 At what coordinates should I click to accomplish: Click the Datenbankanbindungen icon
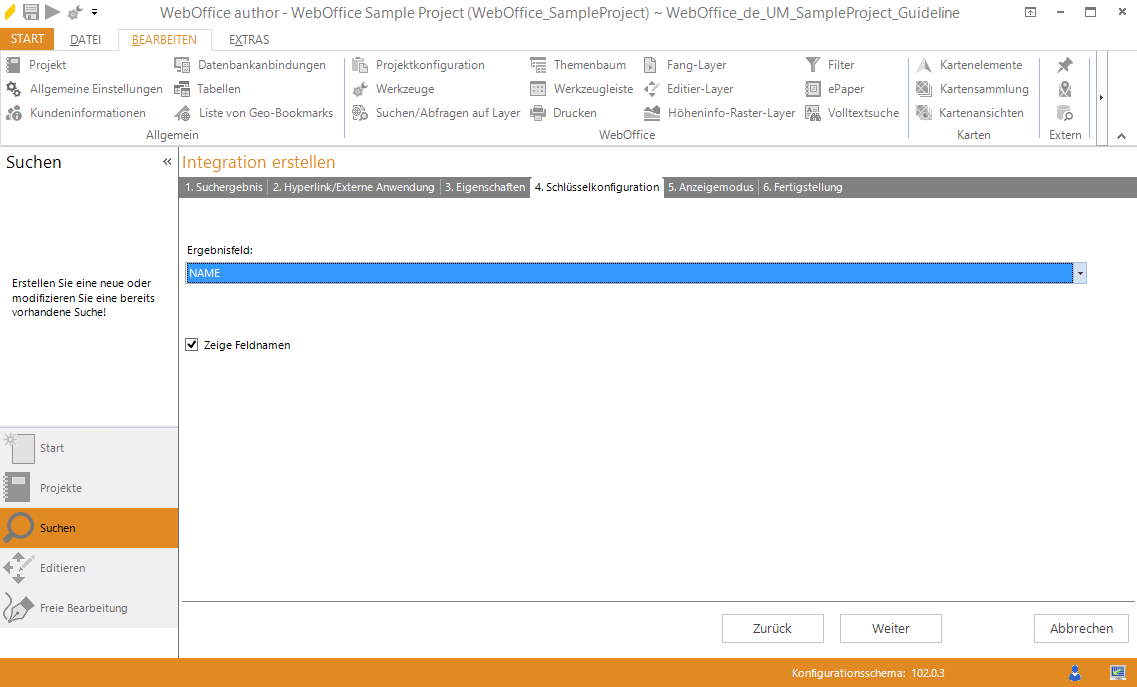182,65
